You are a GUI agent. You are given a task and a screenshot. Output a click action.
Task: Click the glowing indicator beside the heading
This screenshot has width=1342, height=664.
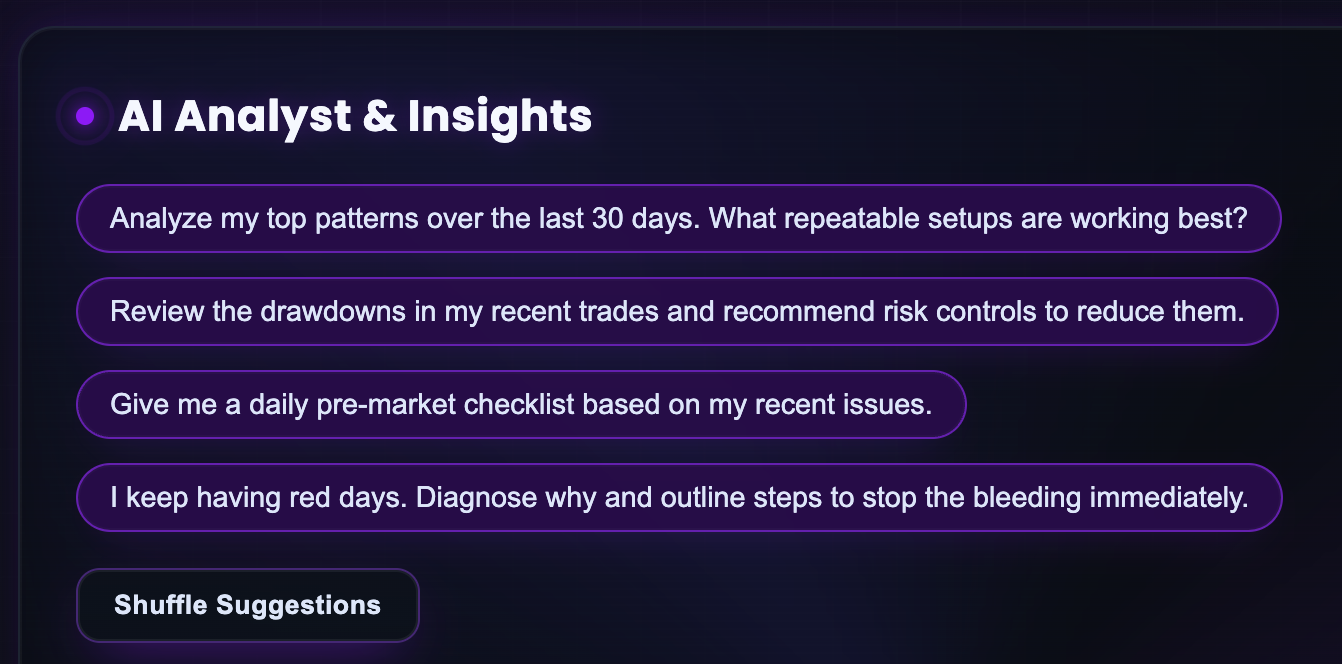pyautogui.click(x=84, y=115)
